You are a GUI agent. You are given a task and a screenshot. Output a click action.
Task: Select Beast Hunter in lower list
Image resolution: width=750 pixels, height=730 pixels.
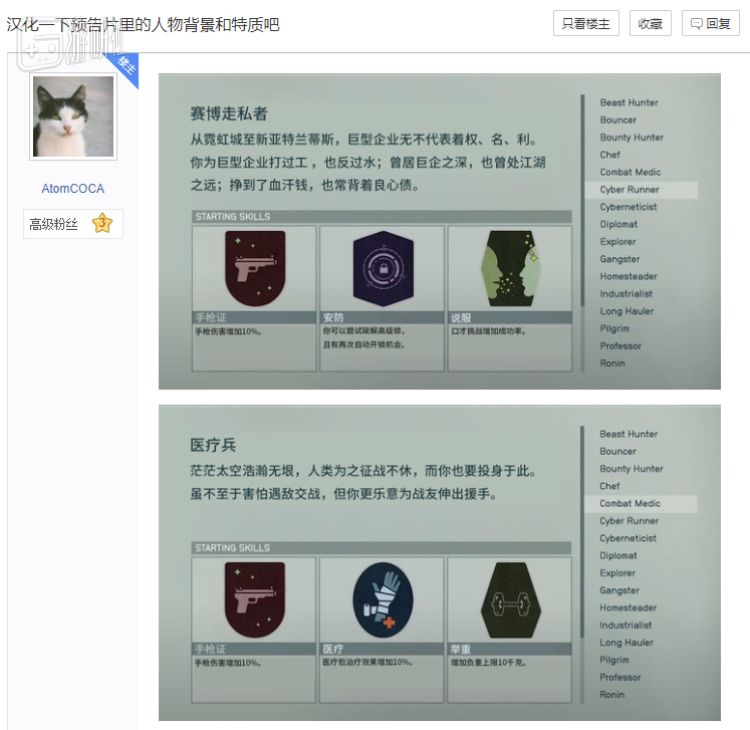click(x=629, y=434)
